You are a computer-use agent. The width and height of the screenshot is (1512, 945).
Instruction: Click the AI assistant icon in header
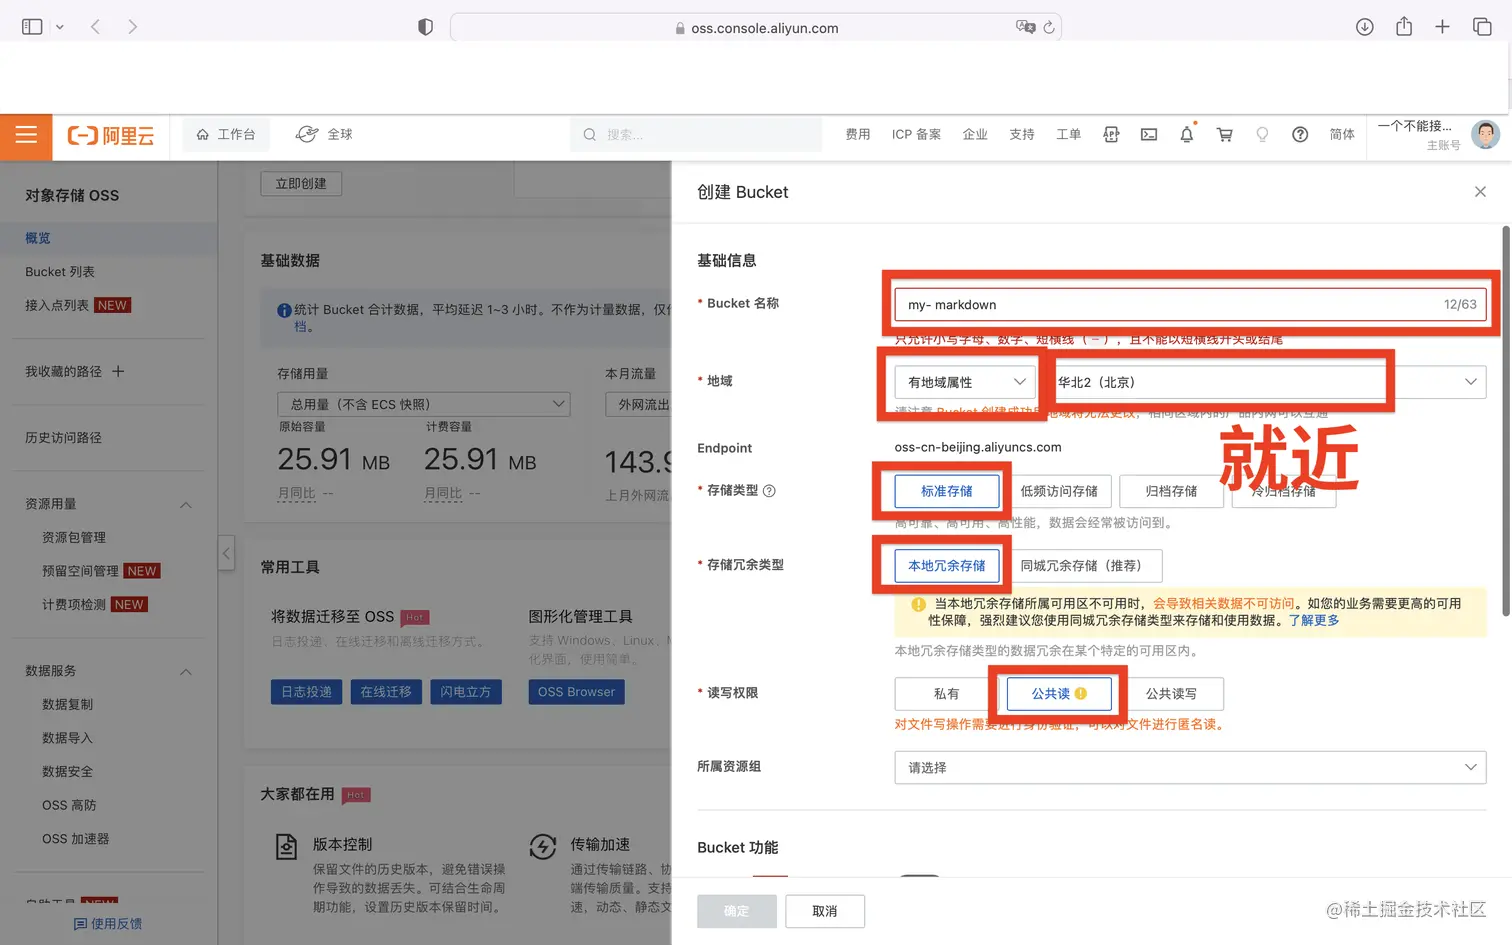coord(1111,134)
